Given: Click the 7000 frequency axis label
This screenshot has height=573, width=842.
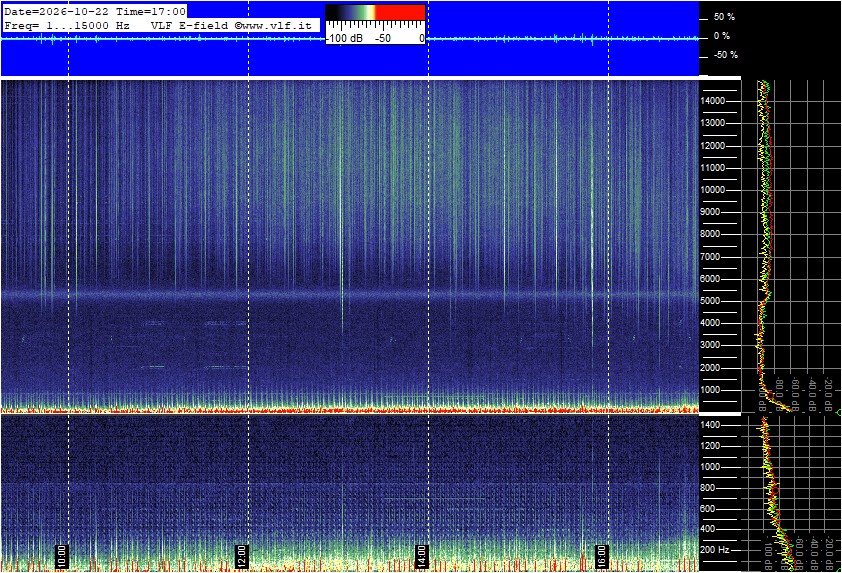Looking at the screenshot, I should click(710, 257).
